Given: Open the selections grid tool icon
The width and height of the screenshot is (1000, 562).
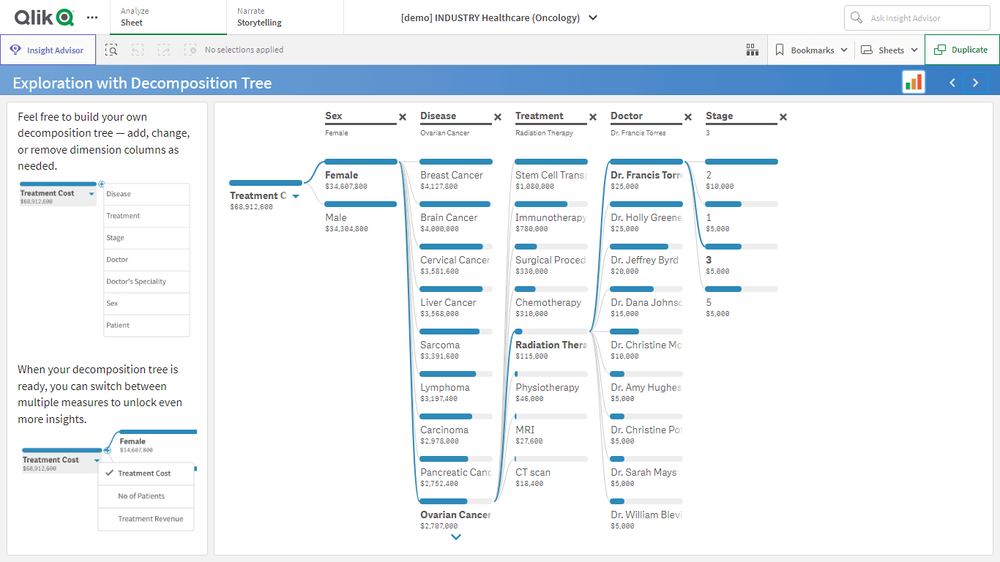Looking at the screenshot, I should 752,50.
